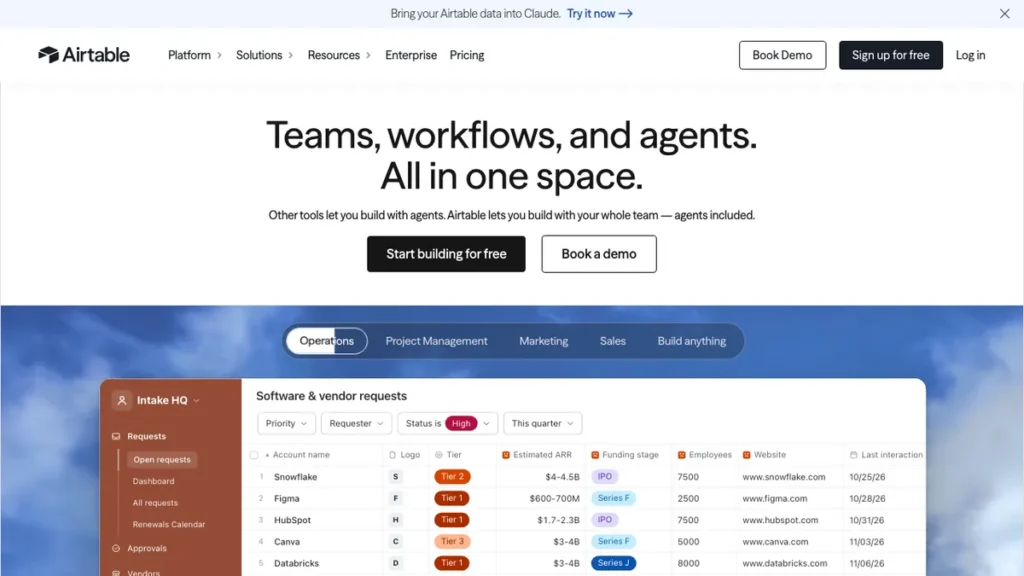The height and width of the screenshot is (576, 1024).
Task: Click the Figma F logo badge
Action: (395, 499)
